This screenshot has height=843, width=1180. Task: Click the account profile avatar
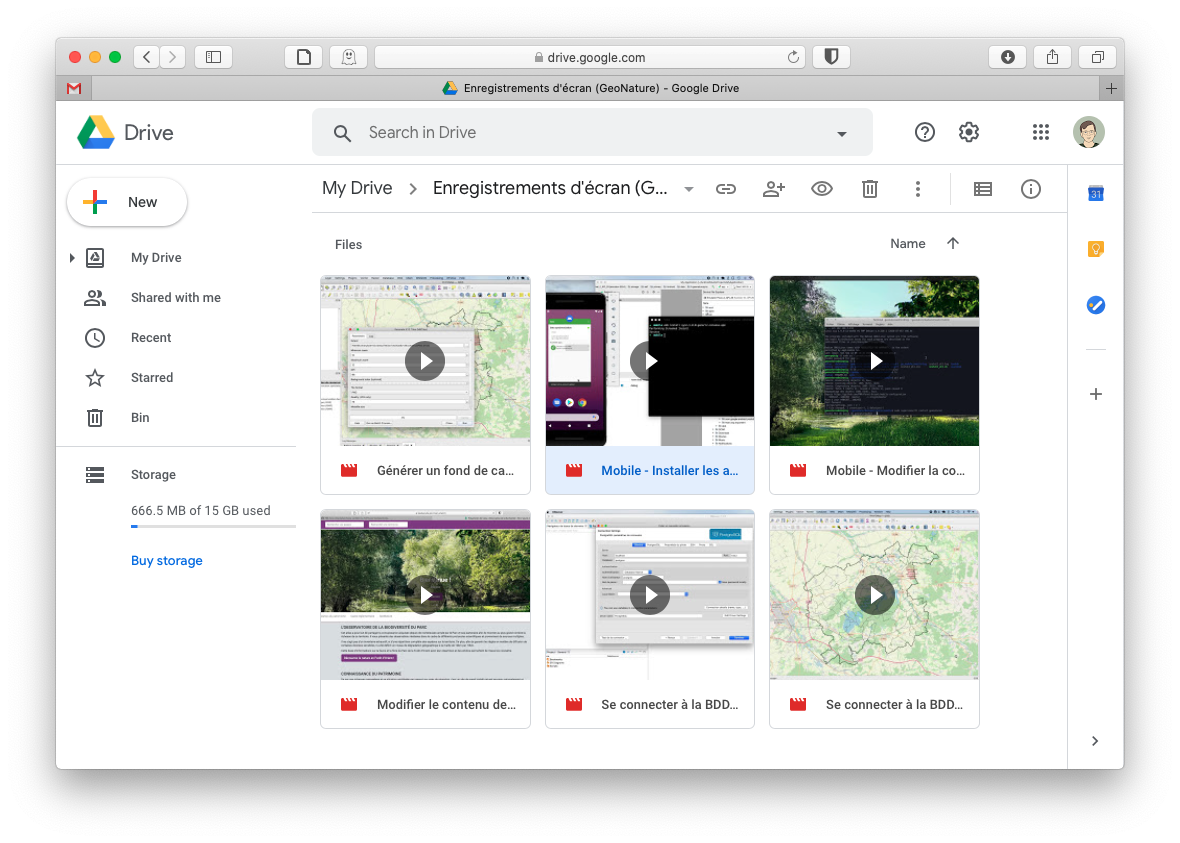(1089, 132)
